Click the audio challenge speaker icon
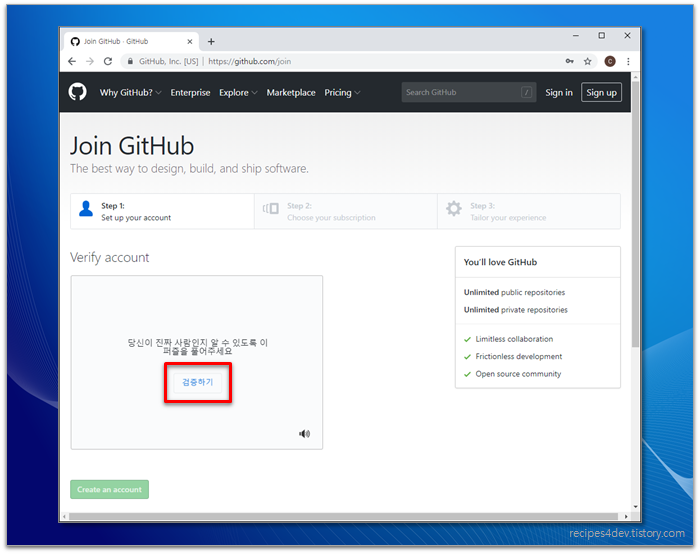Image resolution: width=700 pixels, height=555 pixels. pyautogui.click(x=304, y=434)
